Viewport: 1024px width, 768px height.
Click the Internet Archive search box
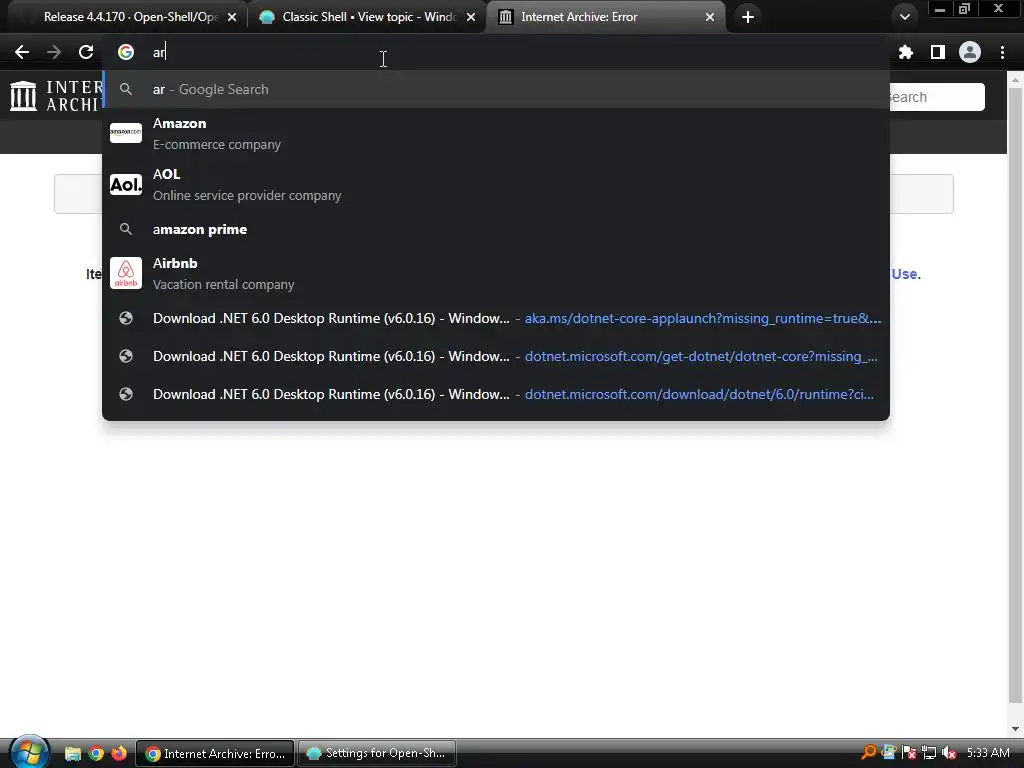(x=936, y=97)
